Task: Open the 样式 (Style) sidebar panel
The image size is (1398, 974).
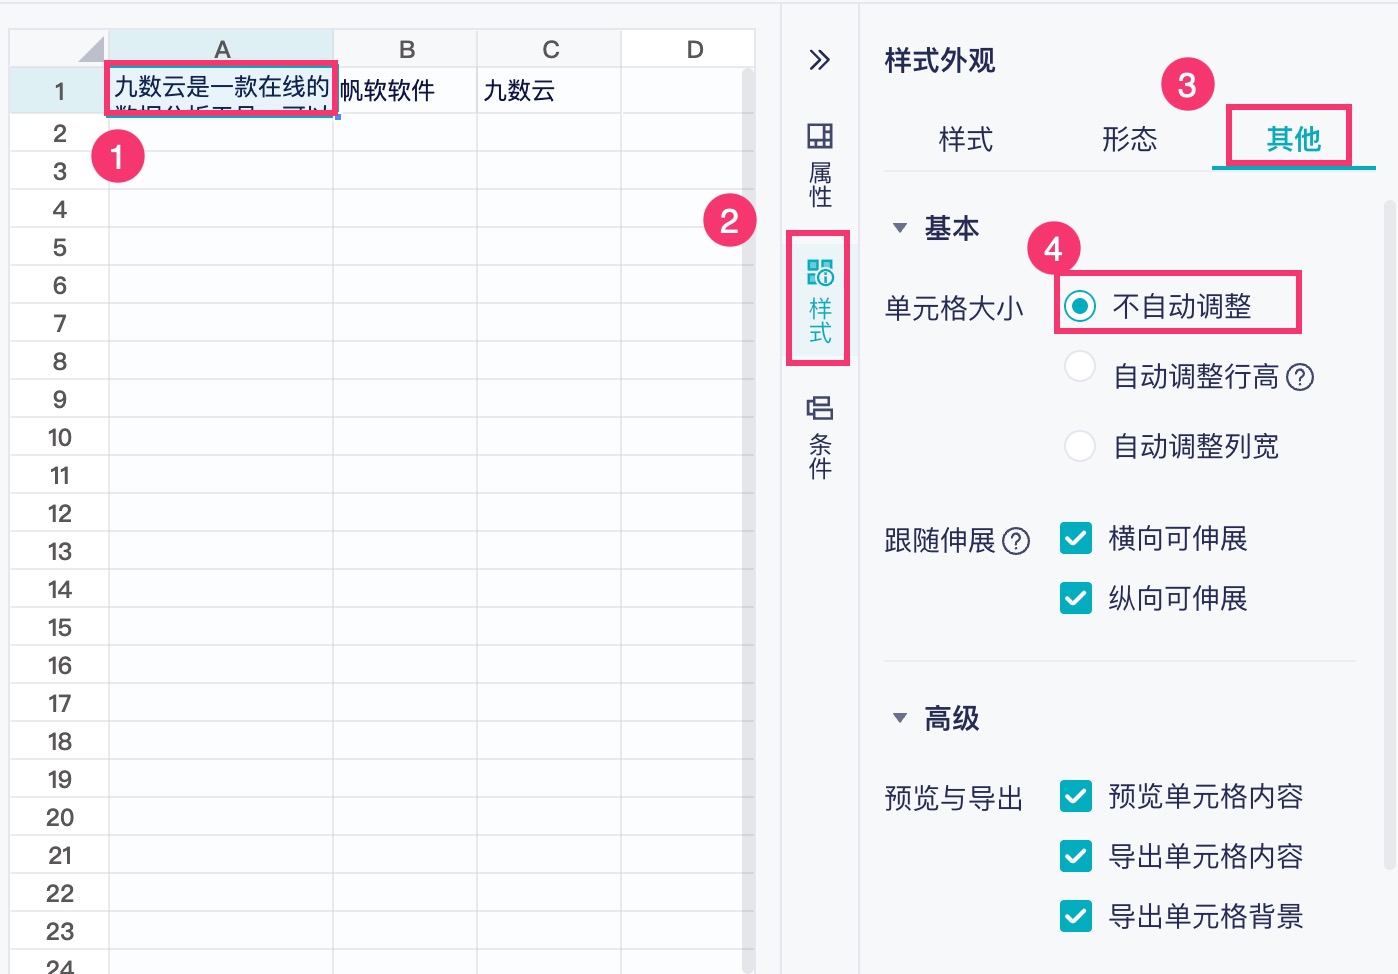Action: pyautogui.click(x=820, y=300)
